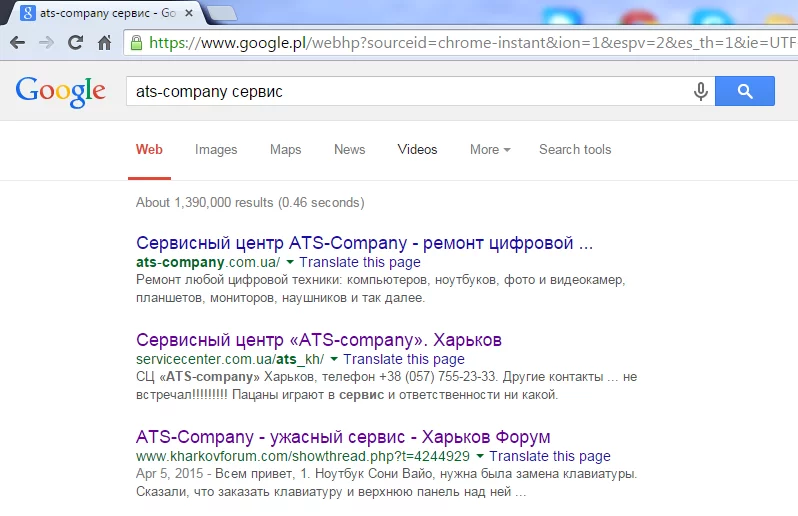This screenshot has height=516, width=798.
Task: Expand arrow next to kharkovforum.com URL
Action: pos(480,456)
